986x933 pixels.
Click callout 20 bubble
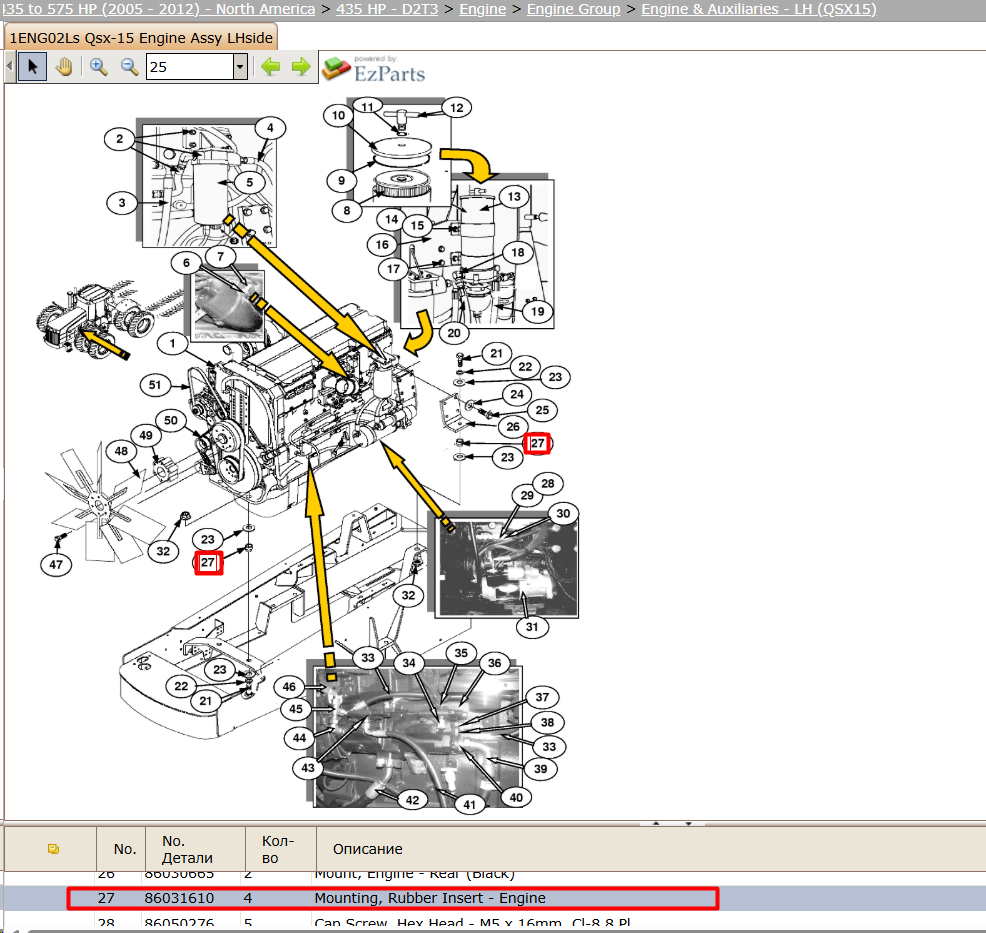click(454, 333)
